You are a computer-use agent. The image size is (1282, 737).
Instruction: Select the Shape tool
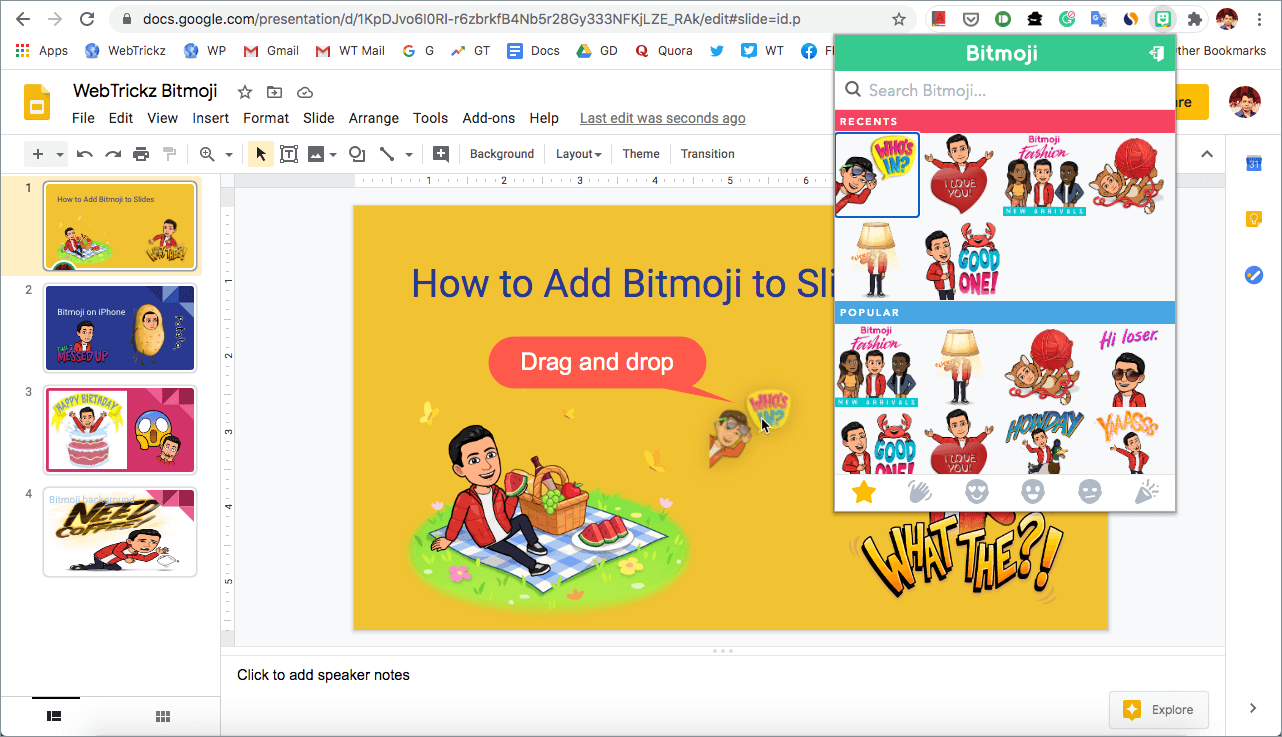point(357,154)
